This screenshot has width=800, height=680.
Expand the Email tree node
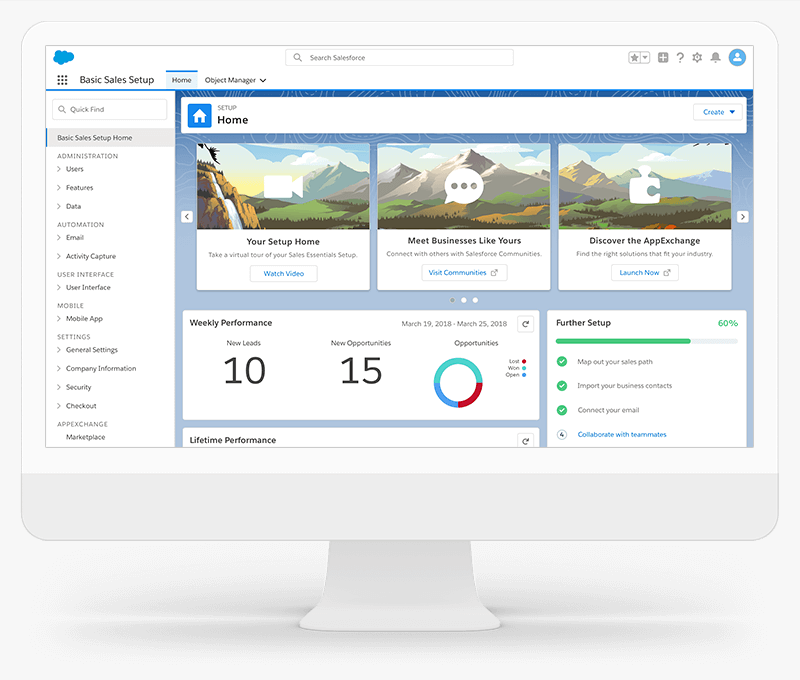59,238
